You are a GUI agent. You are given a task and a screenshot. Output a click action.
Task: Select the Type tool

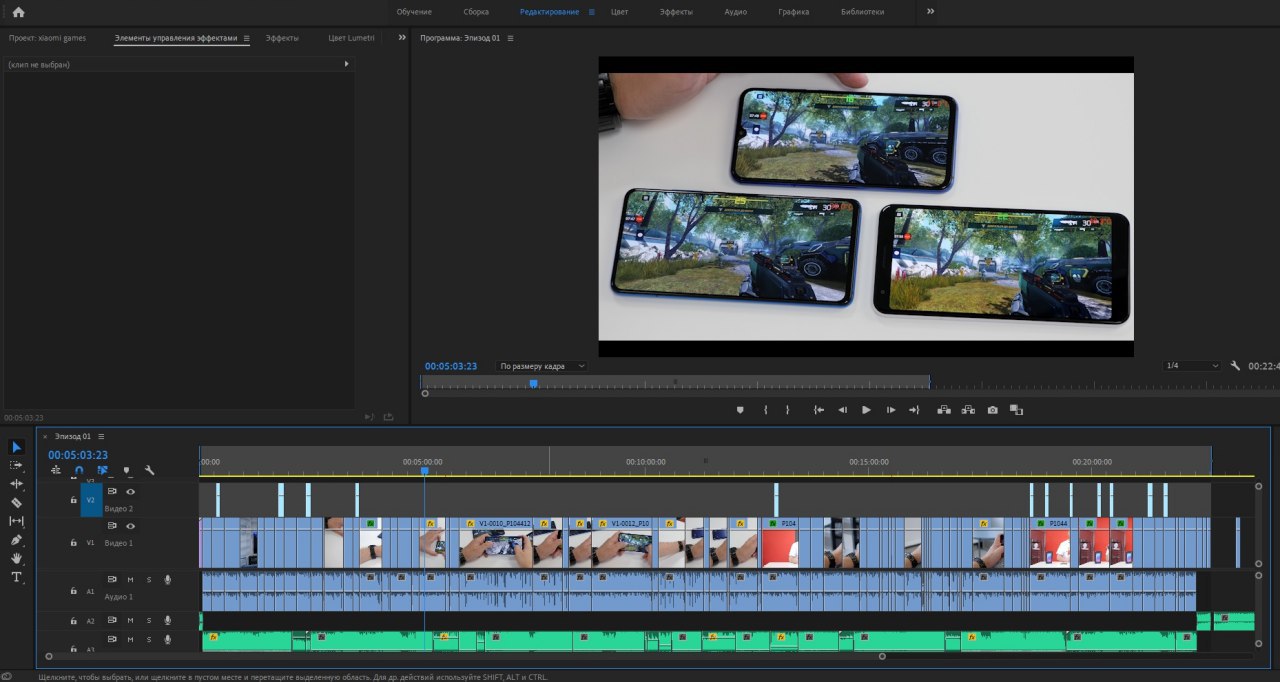point(16,577)
